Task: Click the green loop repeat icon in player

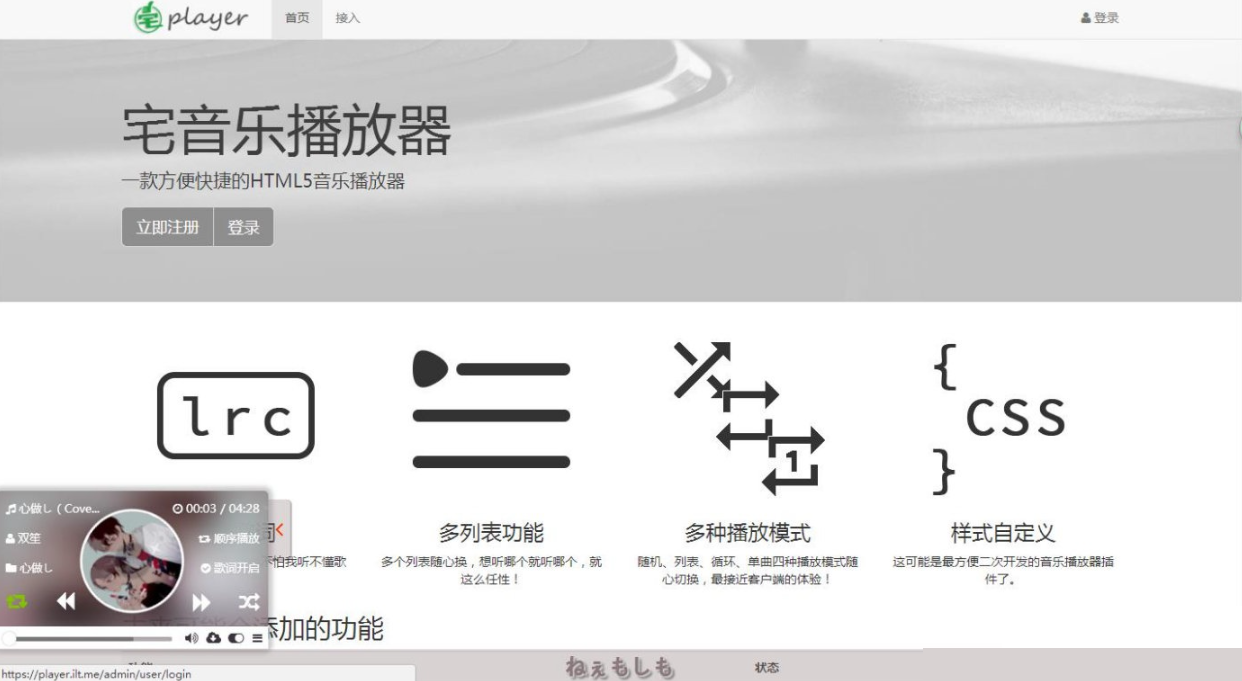Action: (17, 601)
